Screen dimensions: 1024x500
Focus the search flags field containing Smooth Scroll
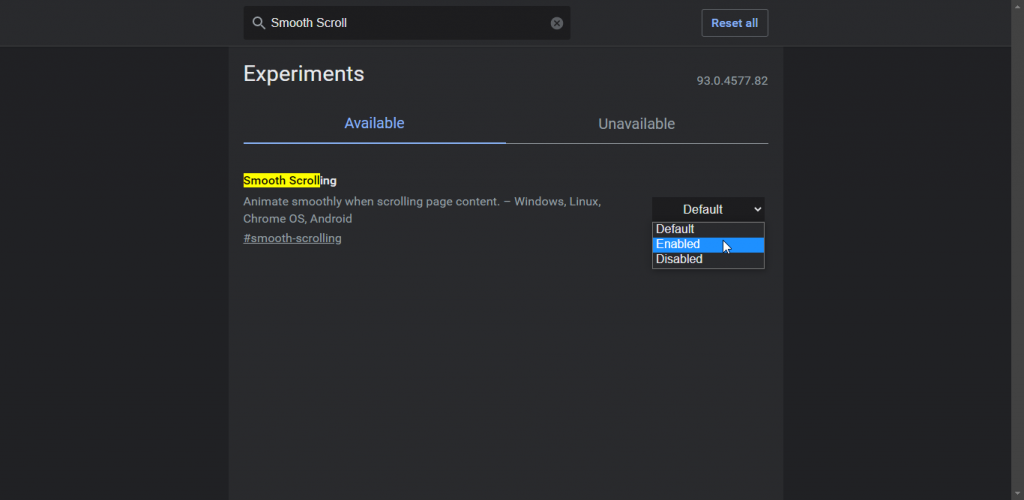tap(407, 23)
